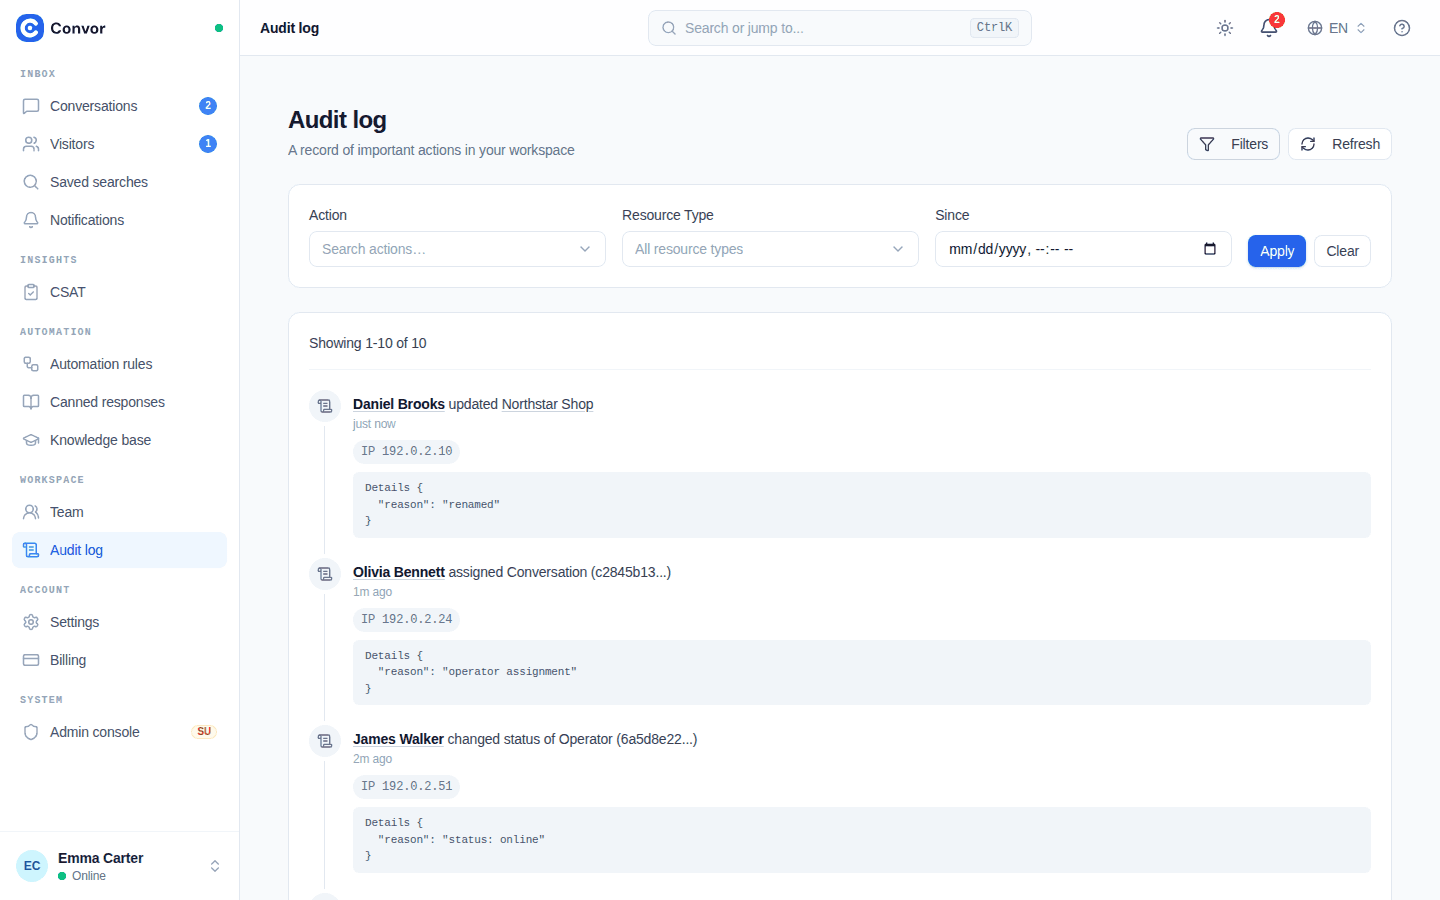
Task: Click the Visitors badge showing 1
Action: (208, 144)
